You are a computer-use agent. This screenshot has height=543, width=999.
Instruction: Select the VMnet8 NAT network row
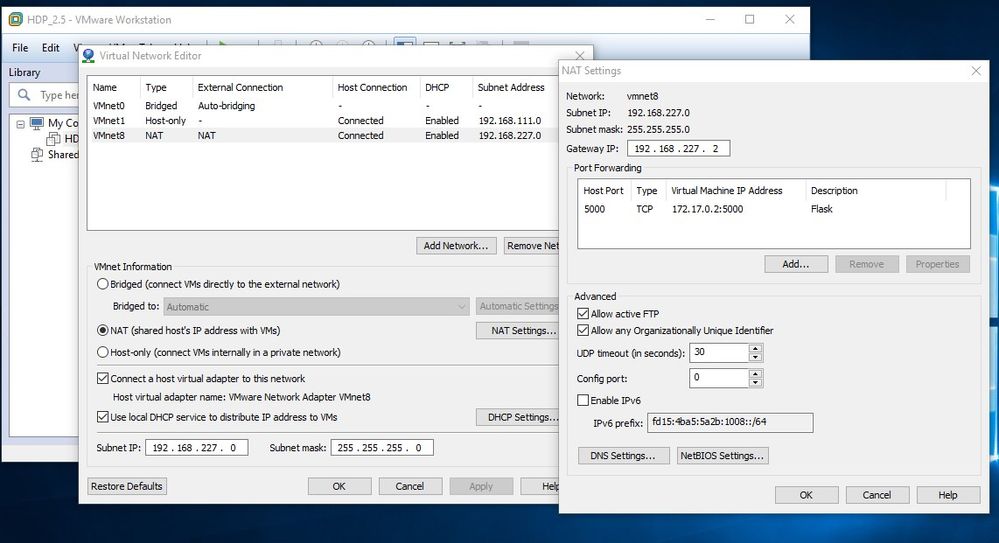[324, 136]
